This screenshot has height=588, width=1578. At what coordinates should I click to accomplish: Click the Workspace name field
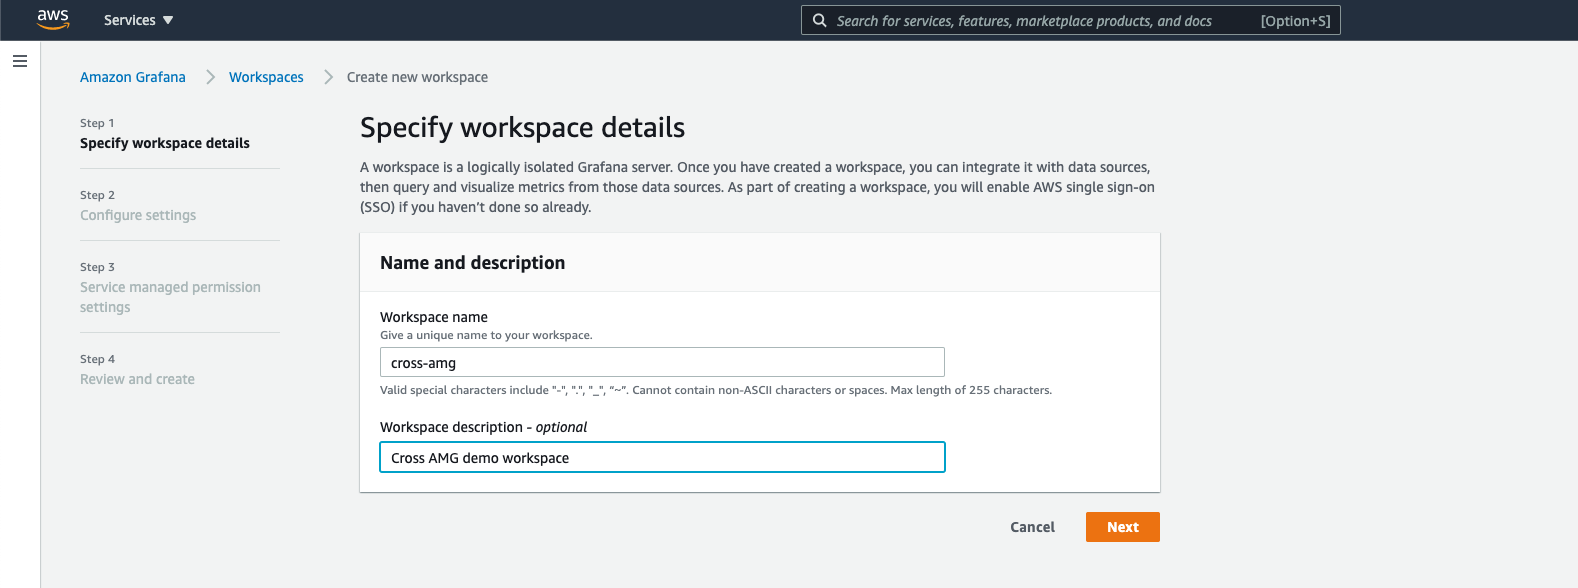[662, 362]
